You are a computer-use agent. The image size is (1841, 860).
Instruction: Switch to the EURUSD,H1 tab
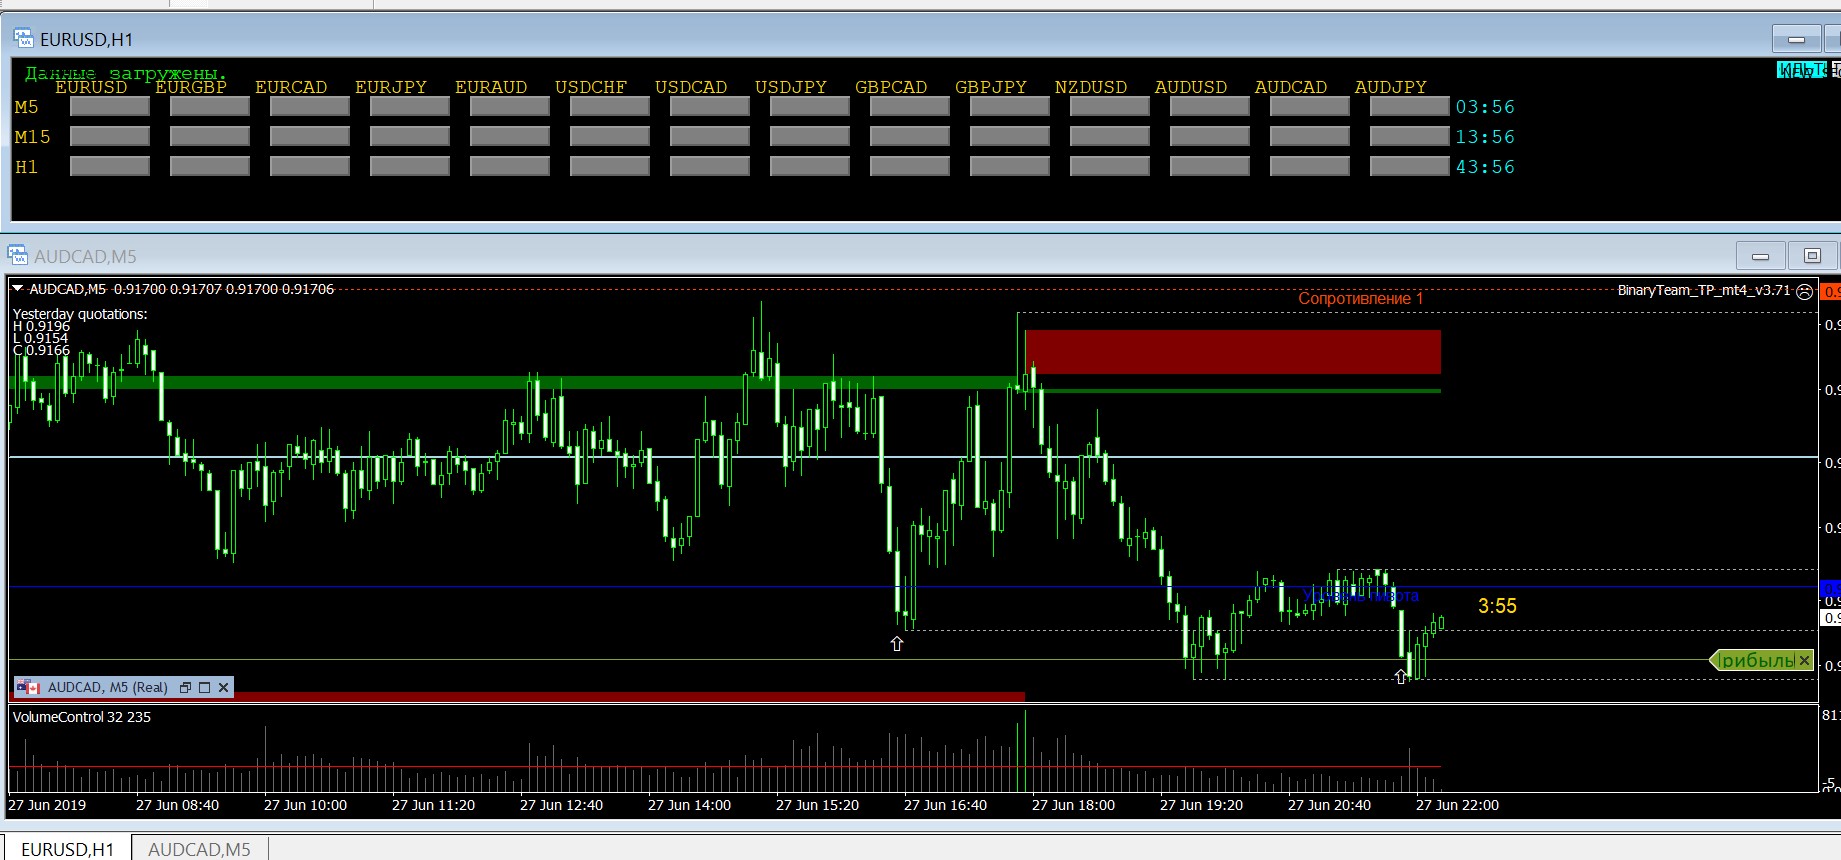(68, 848)
